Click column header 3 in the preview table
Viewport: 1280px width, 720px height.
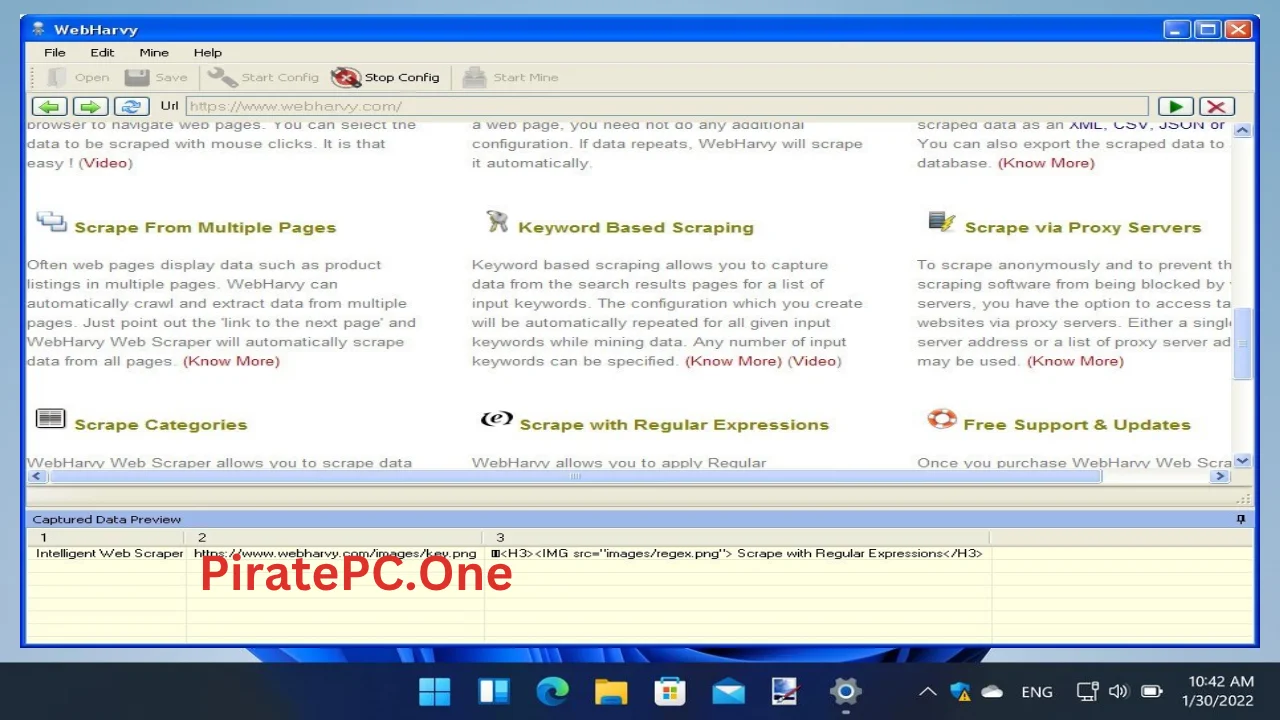coord(738,538)
